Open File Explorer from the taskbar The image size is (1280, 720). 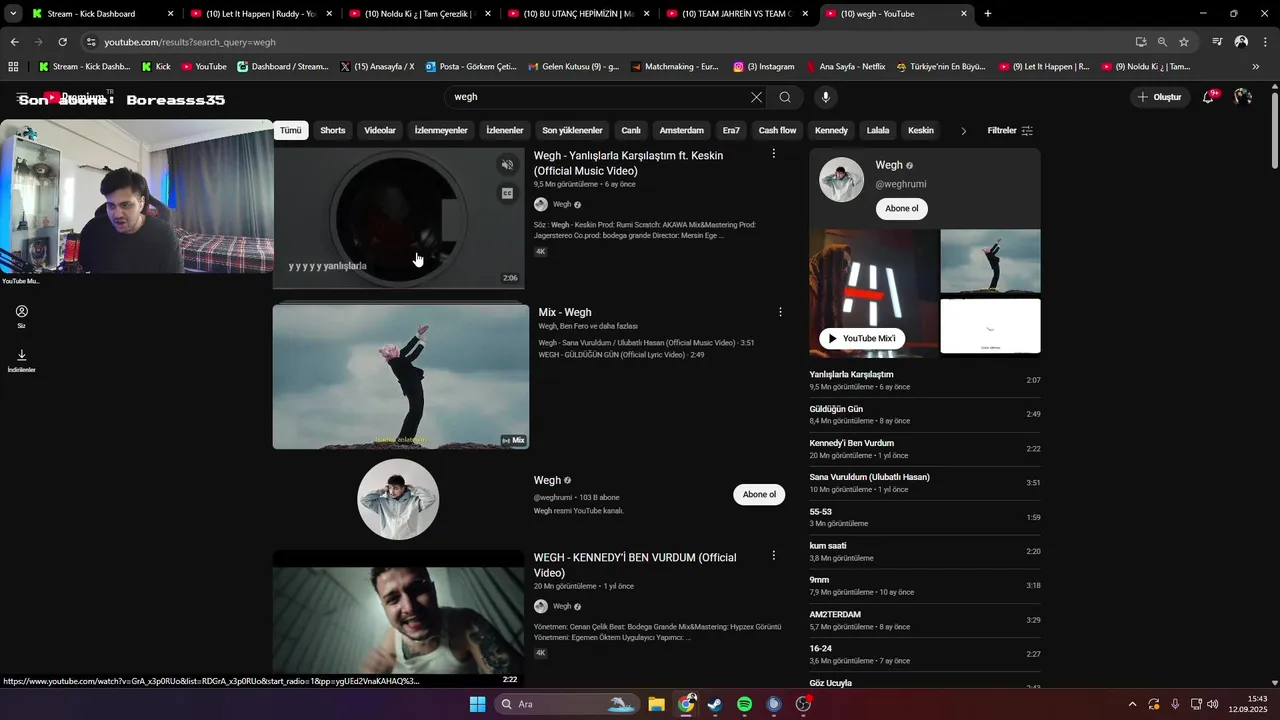(x=656, y=704)
